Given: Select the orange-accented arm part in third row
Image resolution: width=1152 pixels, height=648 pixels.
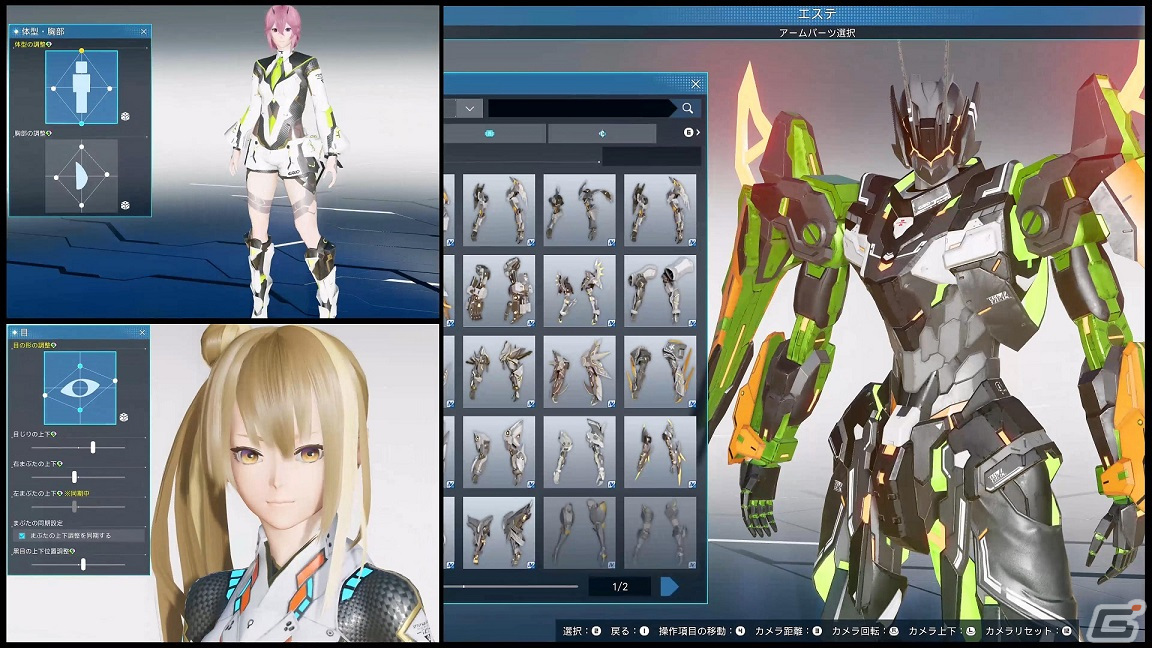Looking at the screenshot, I should tap(660, 372).
